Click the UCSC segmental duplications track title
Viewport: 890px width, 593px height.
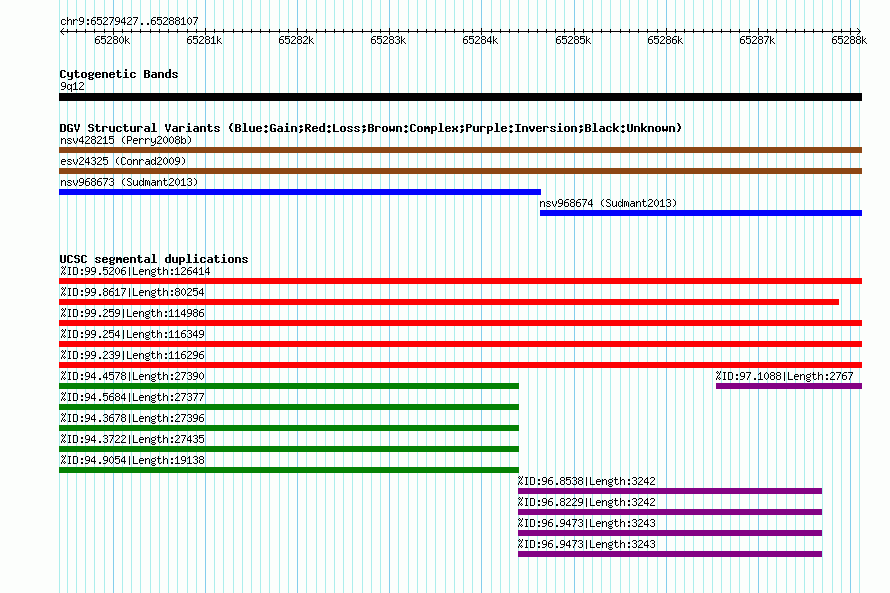tap(154, 259)
